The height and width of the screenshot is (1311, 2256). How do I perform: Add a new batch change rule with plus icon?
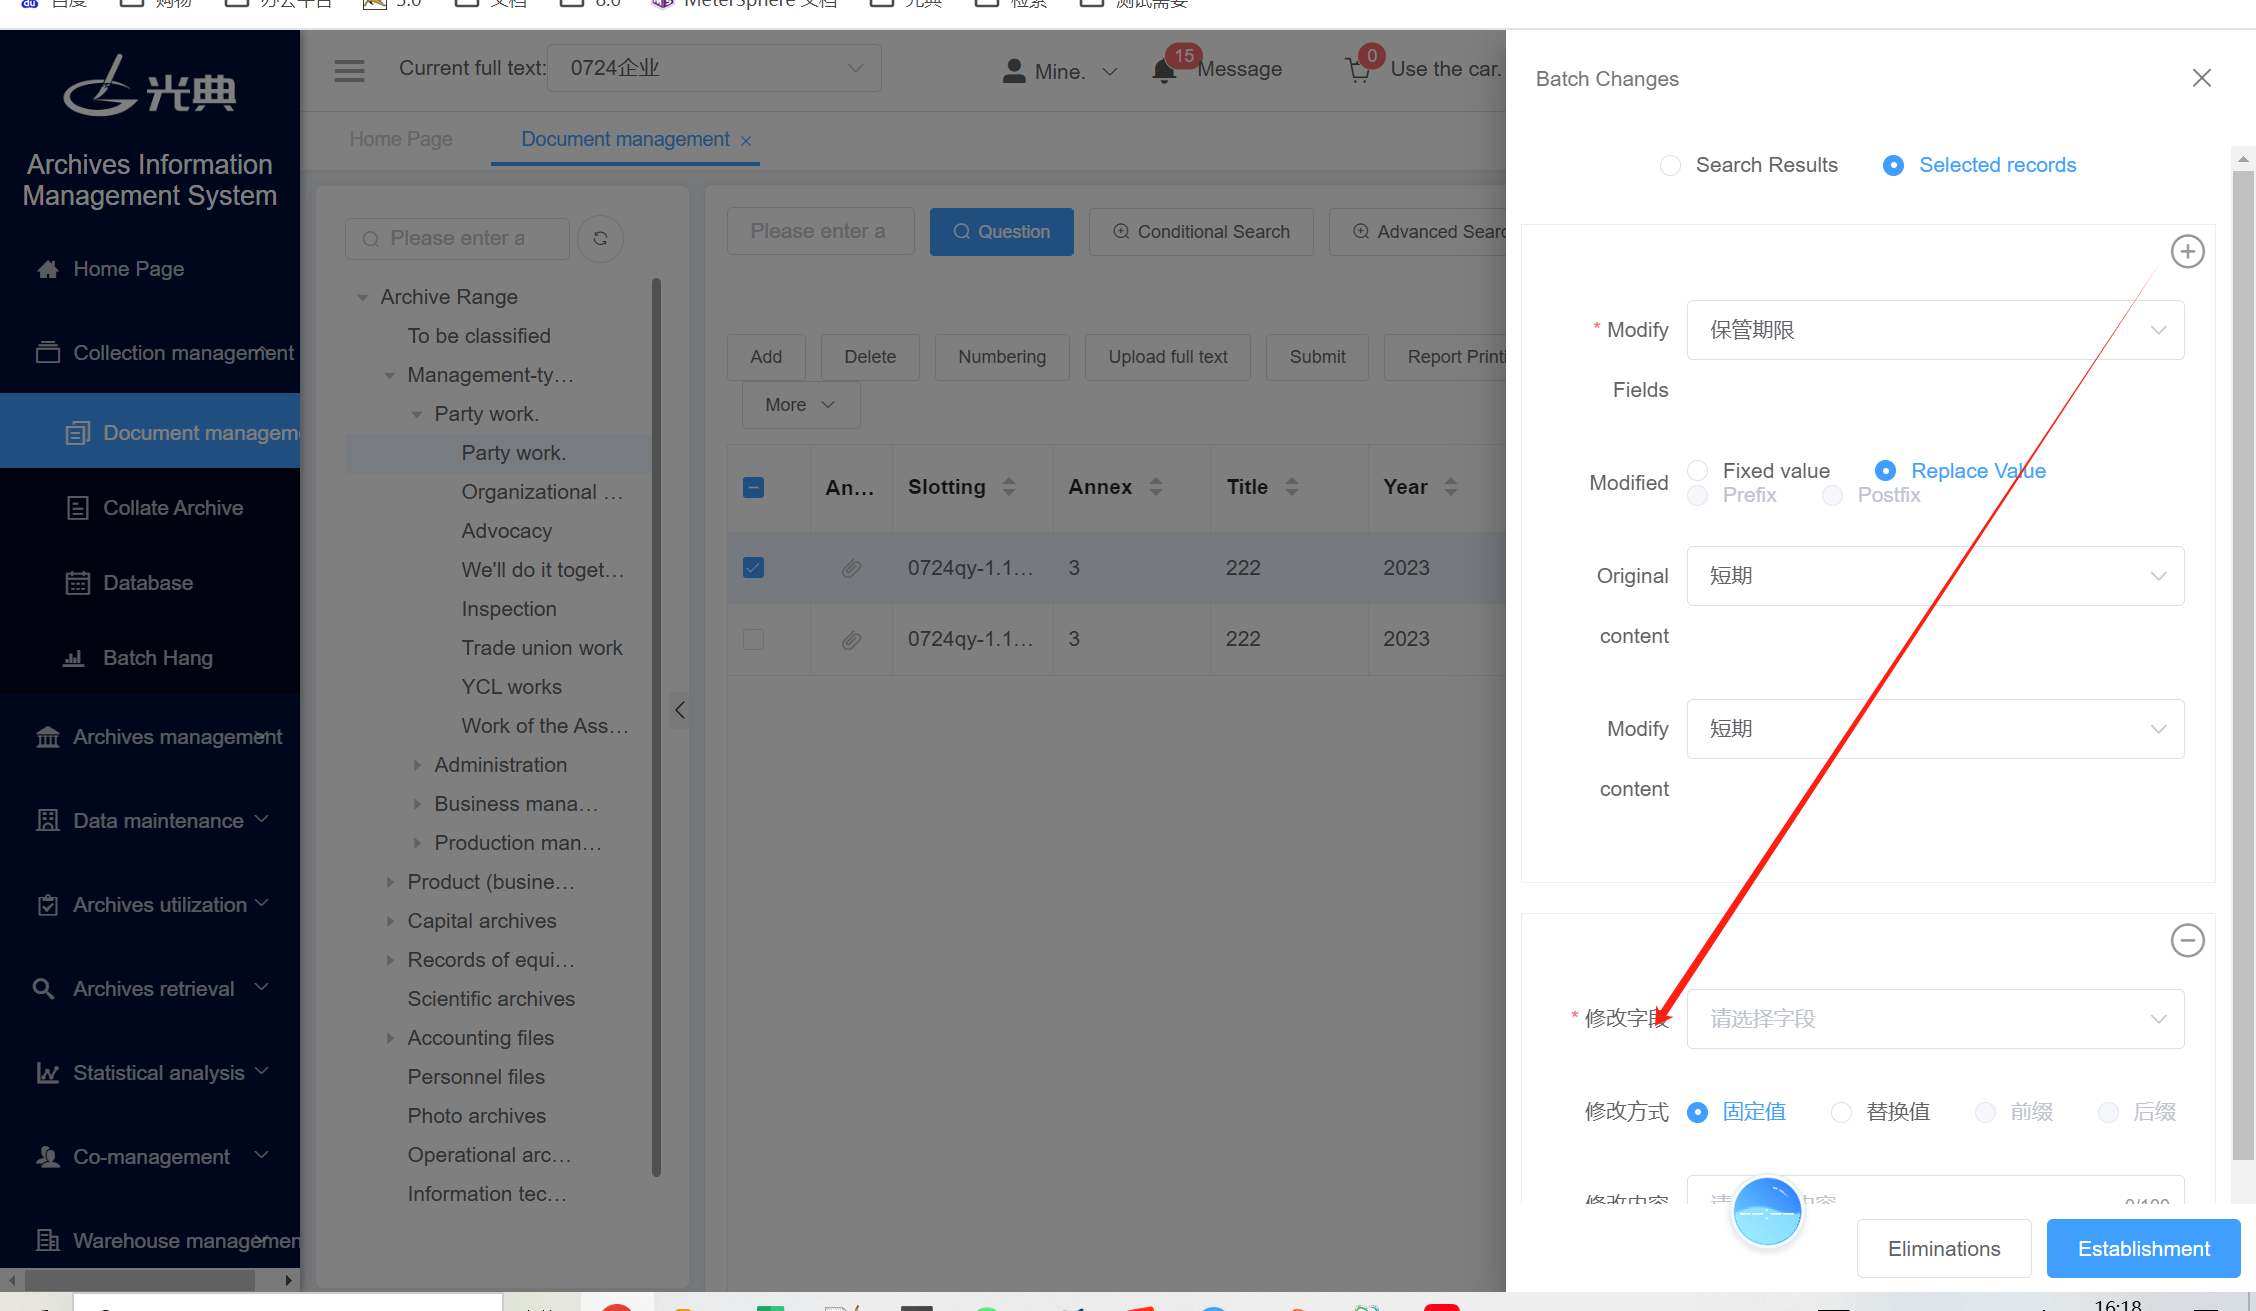pyautogui.click(x=2187, y=251)
